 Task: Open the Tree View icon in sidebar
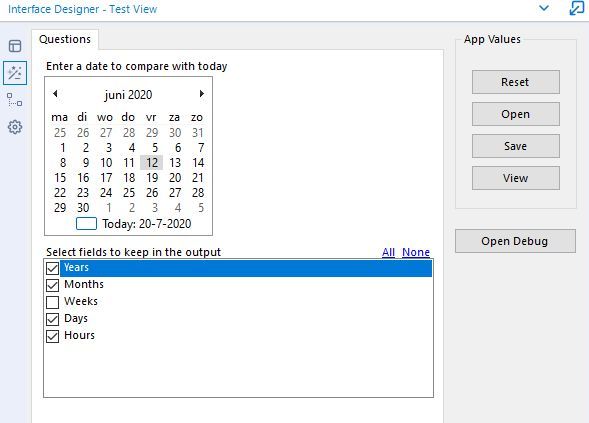click(x=15, y=100)
